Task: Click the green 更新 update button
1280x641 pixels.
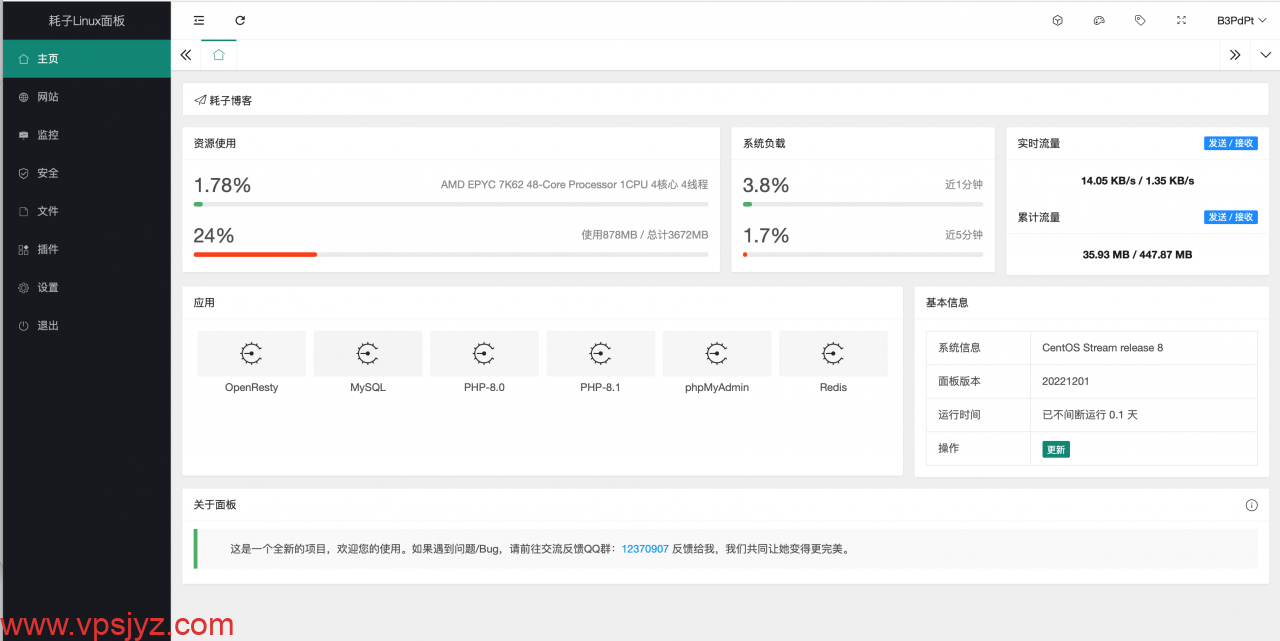Action: 1055,450
